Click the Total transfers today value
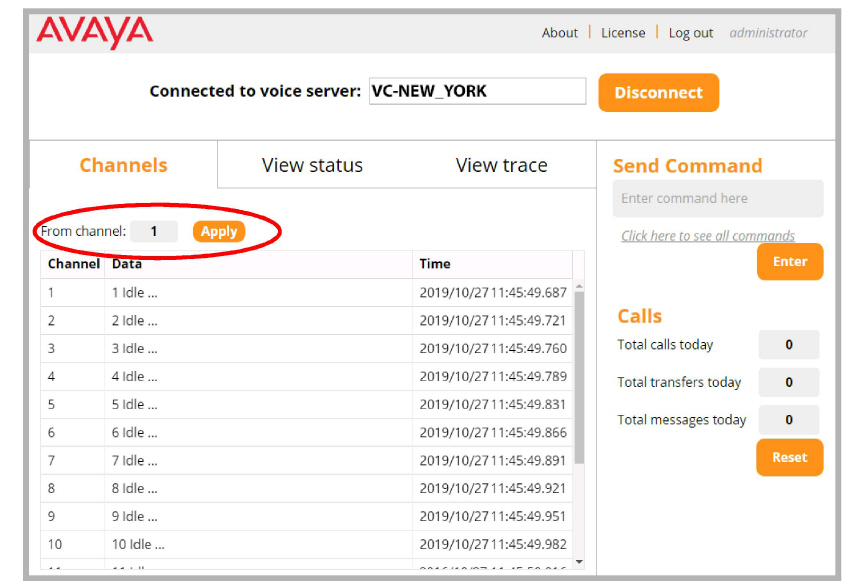 tap(789, 382)
